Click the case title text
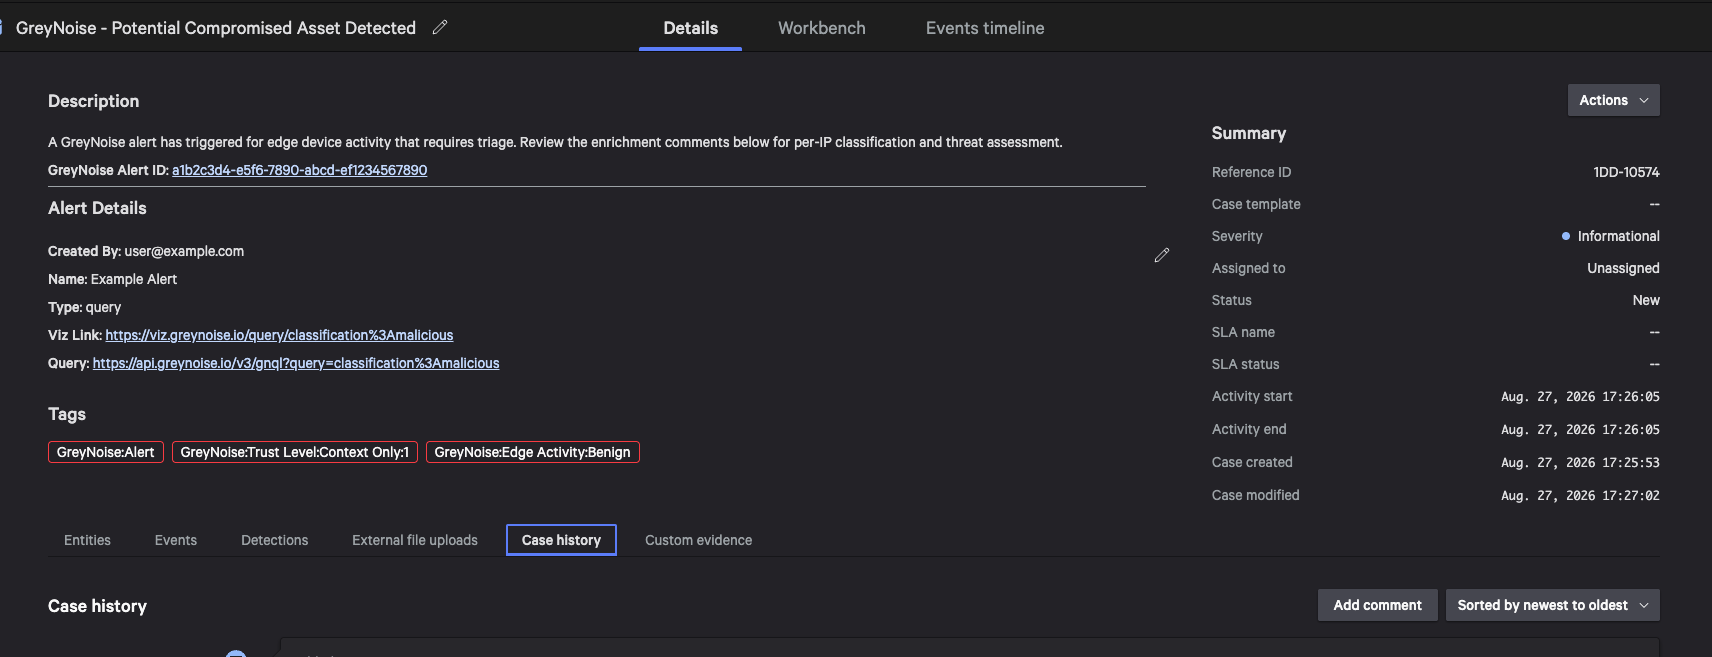 [x=216, y=28]
